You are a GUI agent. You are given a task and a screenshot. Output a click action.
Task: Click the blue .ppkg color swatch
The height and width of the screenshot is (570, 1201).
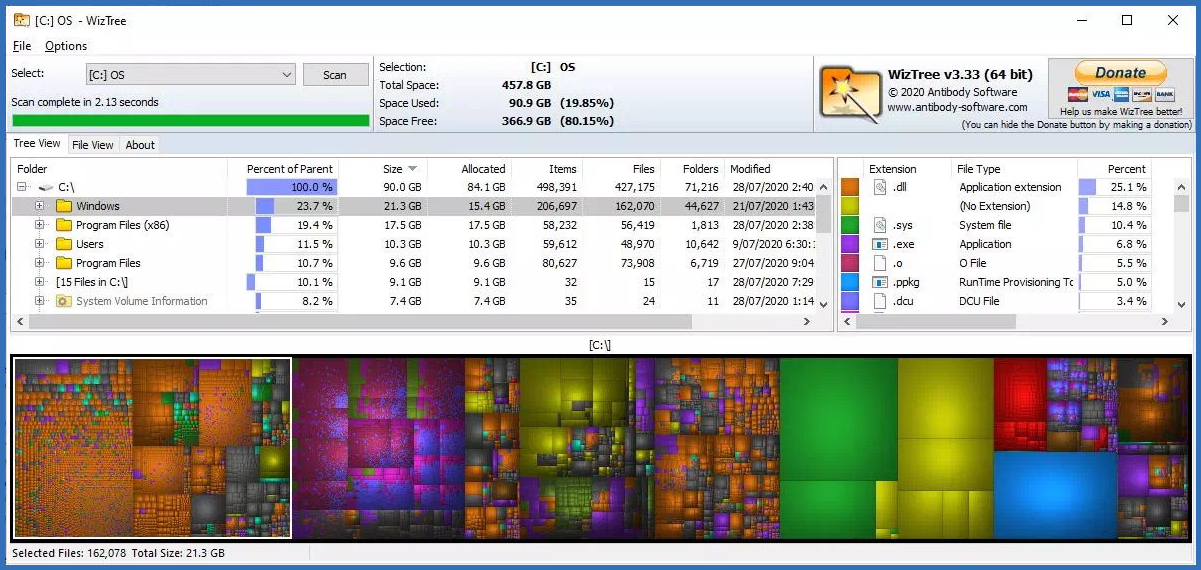pos(850,282)
